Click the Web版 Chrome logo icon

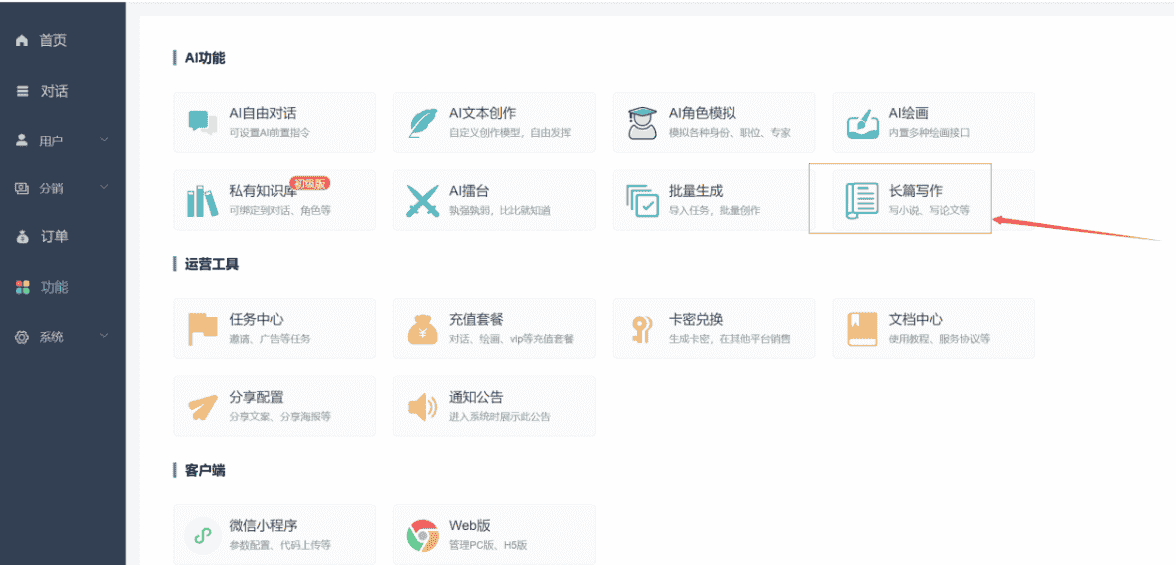[422, 536]
